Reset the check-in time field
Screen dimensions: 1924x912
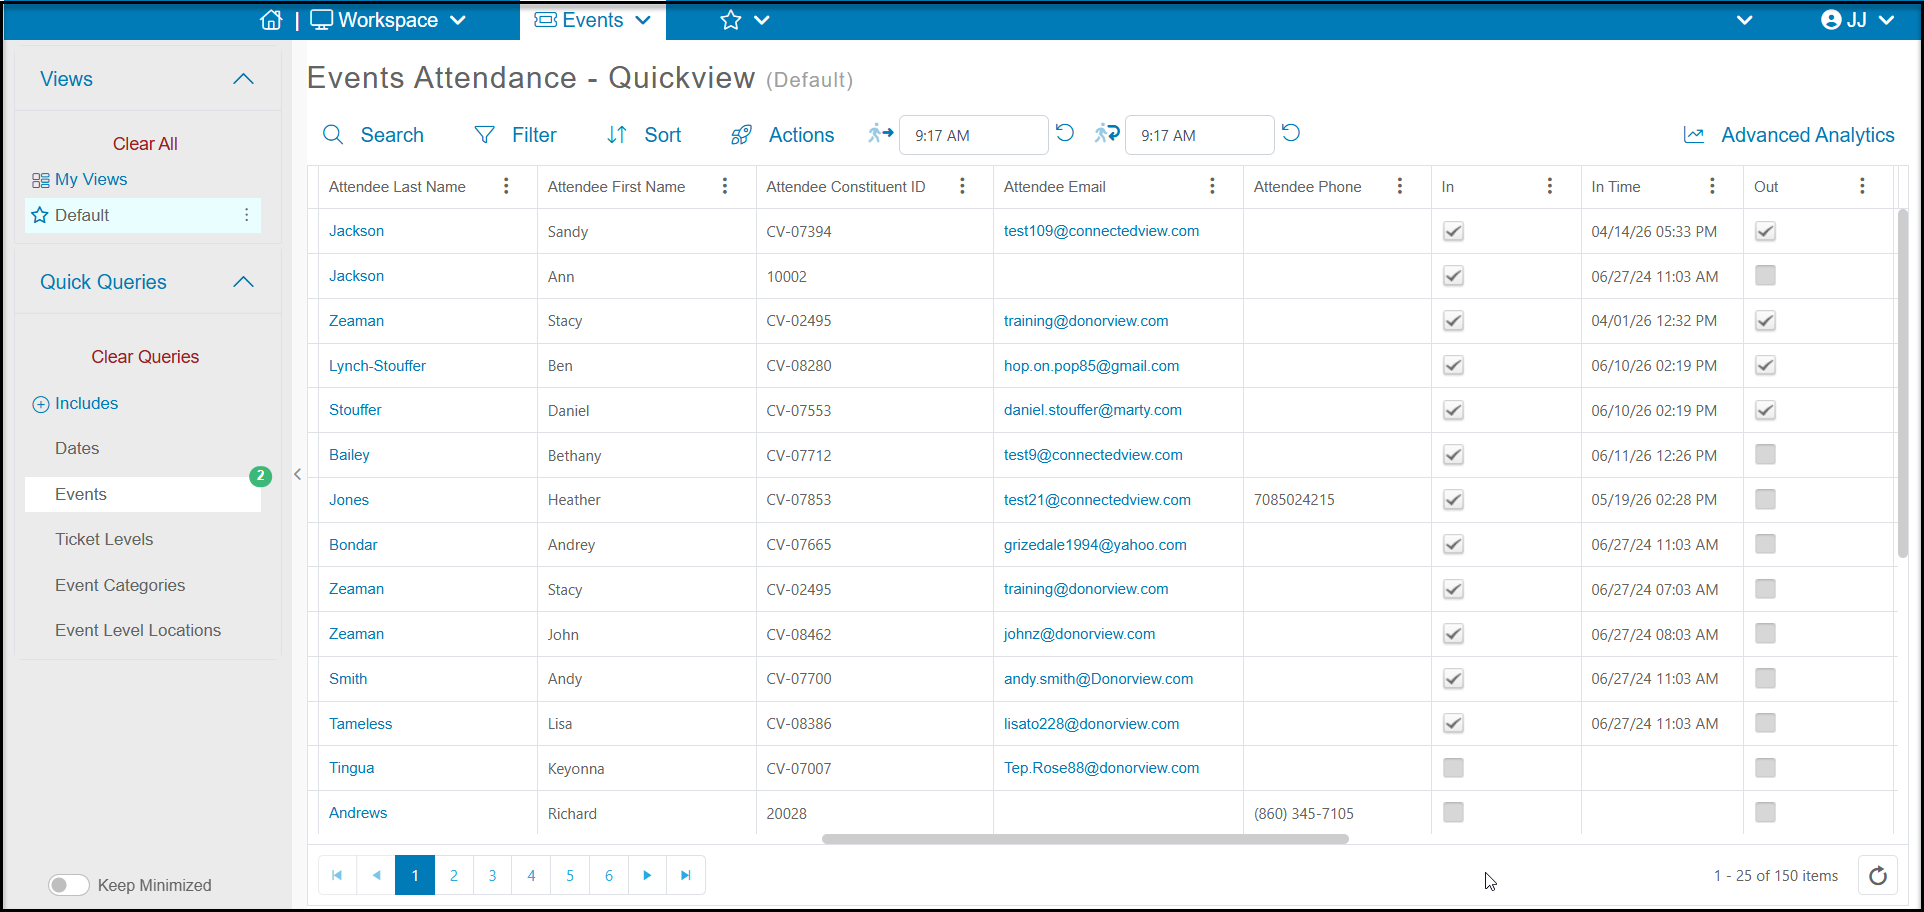[1065, 133]
